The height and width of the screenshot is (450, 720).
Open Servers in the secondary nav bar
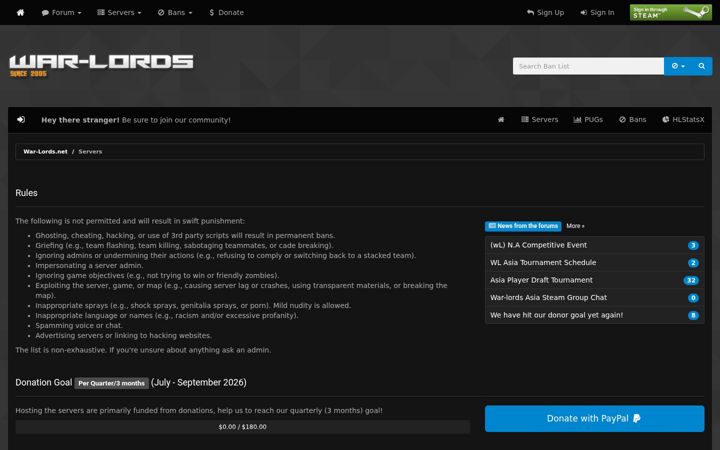pyautogui.click(x=540, y=119)
